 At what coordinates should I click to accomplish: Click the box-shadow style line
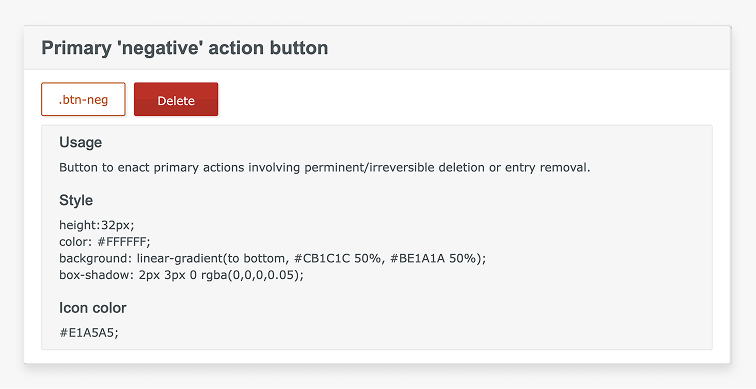tap(181, 275)
